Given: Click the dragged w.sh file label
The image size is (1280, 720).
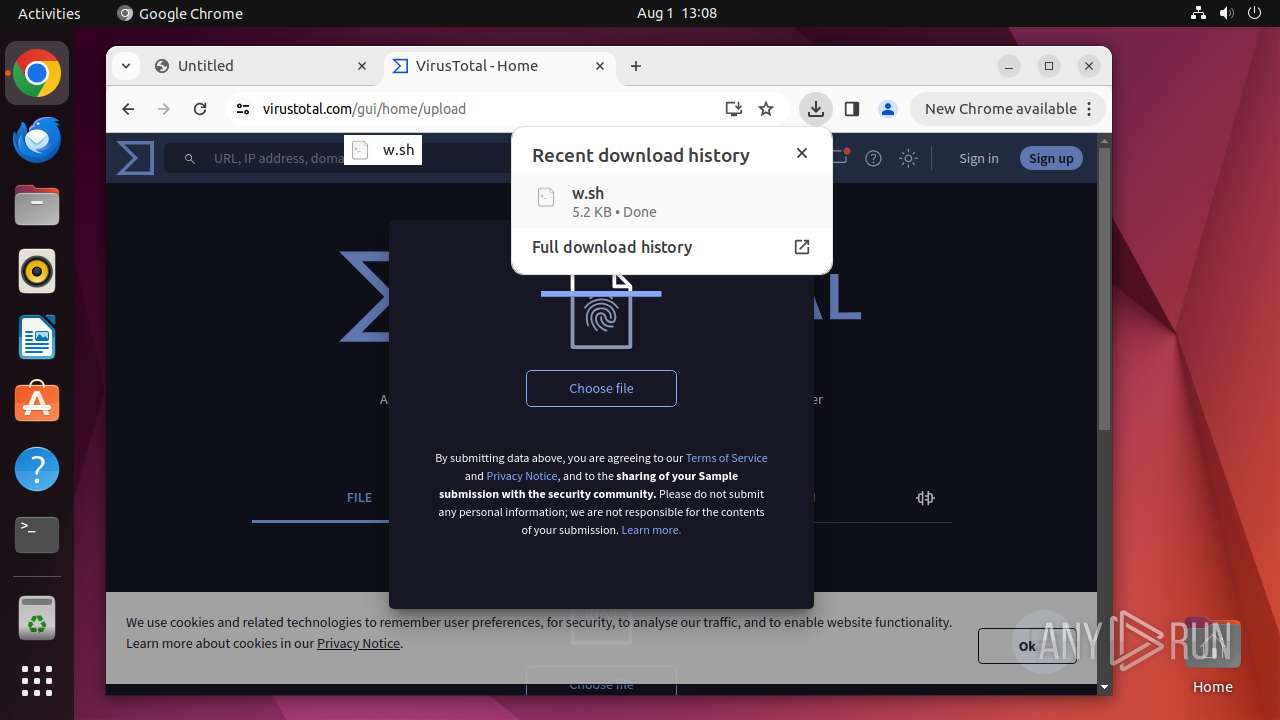Looking at the screenshot, I should tap(383, 150).
